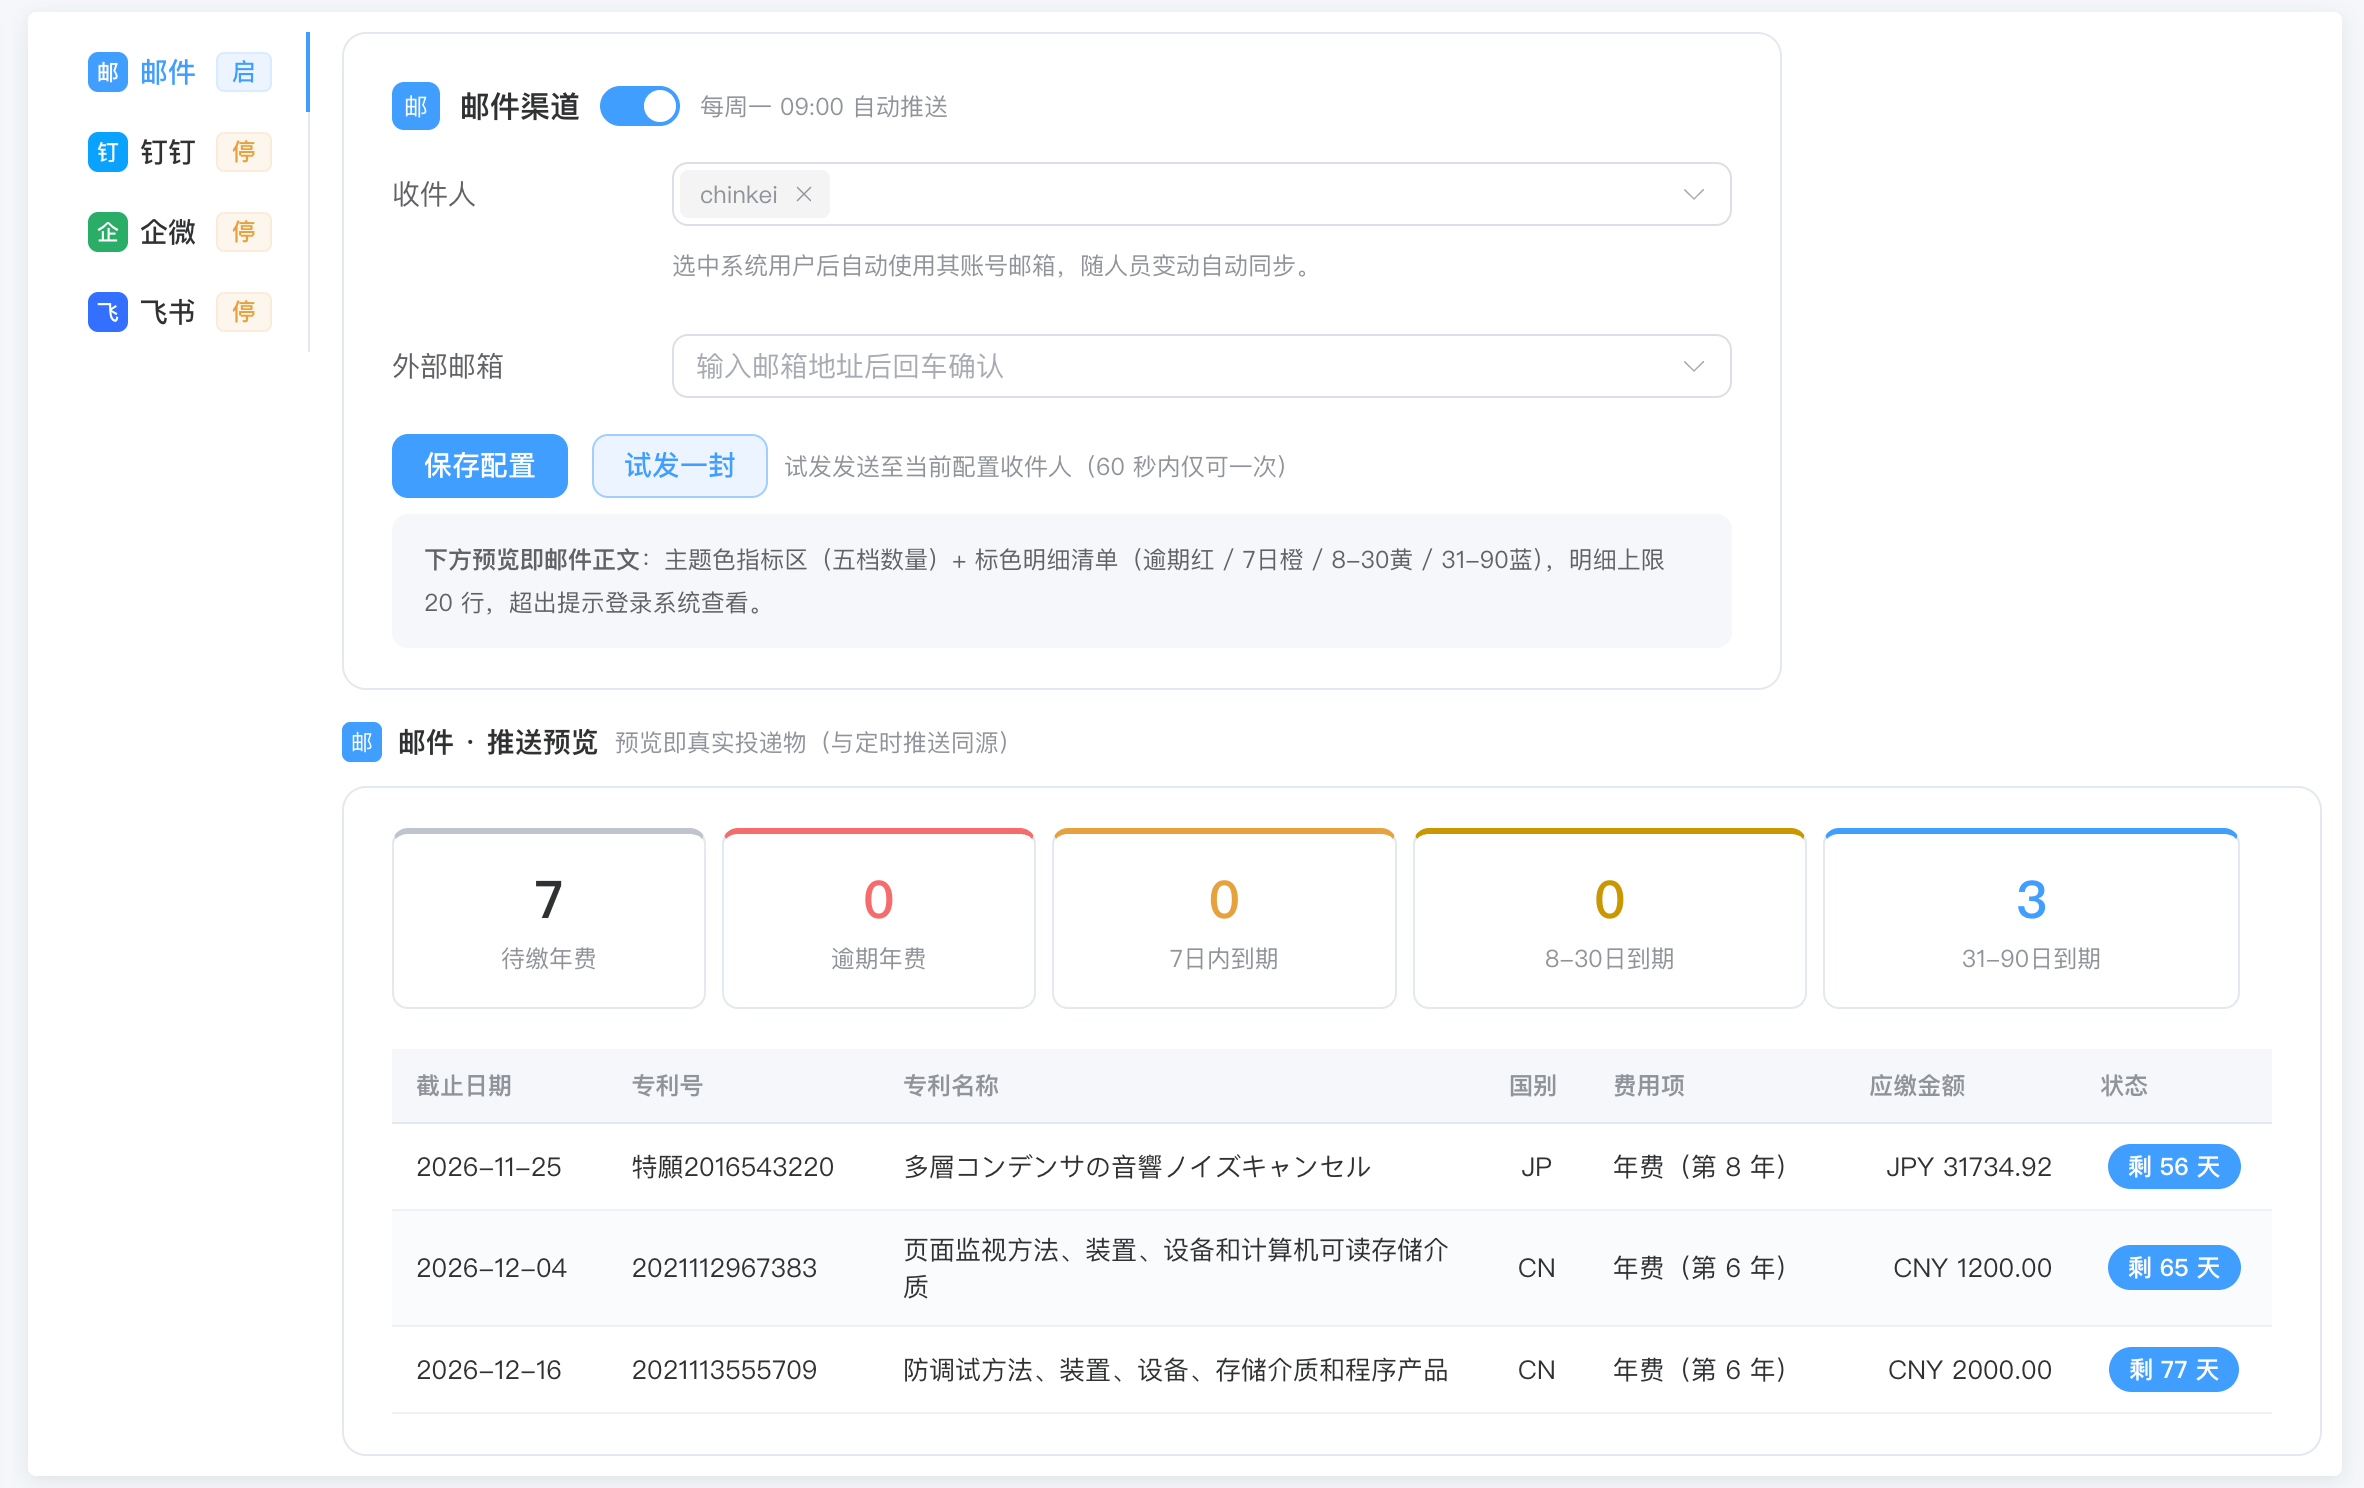Click the date 2026-12-16 cell

tap(489, 1370)
